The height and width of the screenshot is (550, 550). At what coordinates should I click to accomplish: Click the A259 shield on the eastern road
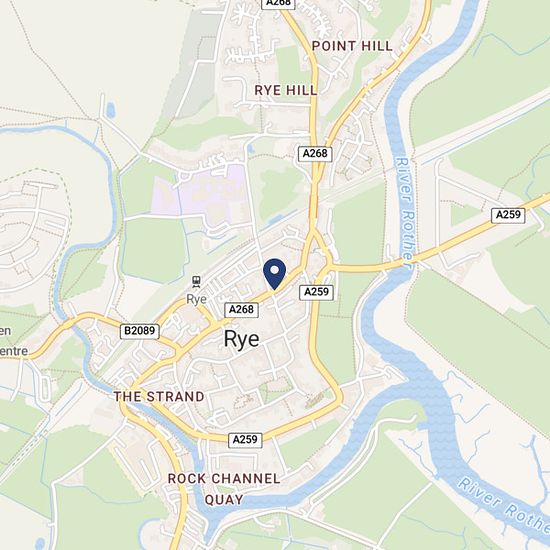point(508,215)
